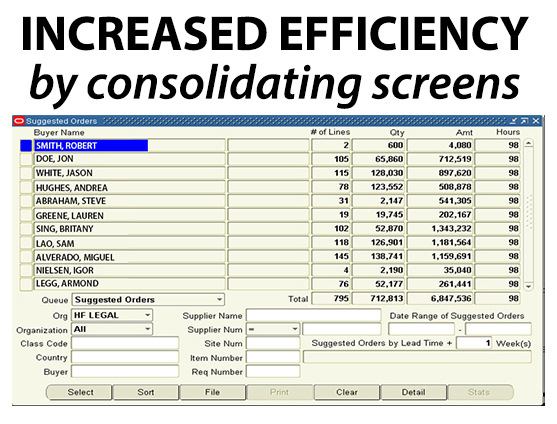
Task: Click the Clear button
Action: (347, 392)
